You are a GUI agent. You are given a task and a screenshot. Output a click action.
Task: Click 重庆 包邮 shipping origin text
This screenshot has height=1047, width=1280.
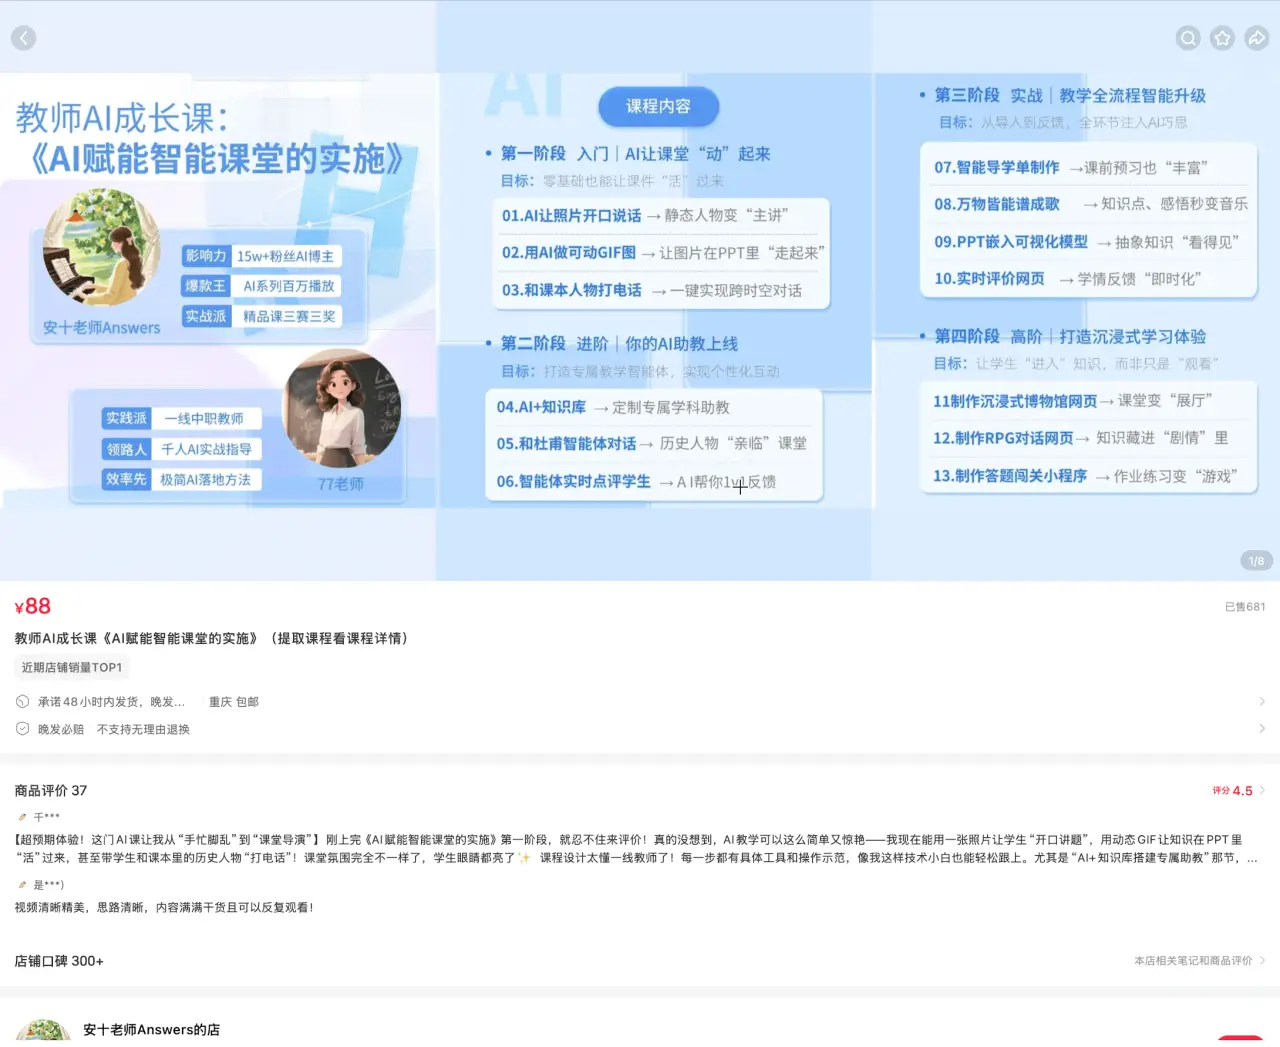pos(234,702)
